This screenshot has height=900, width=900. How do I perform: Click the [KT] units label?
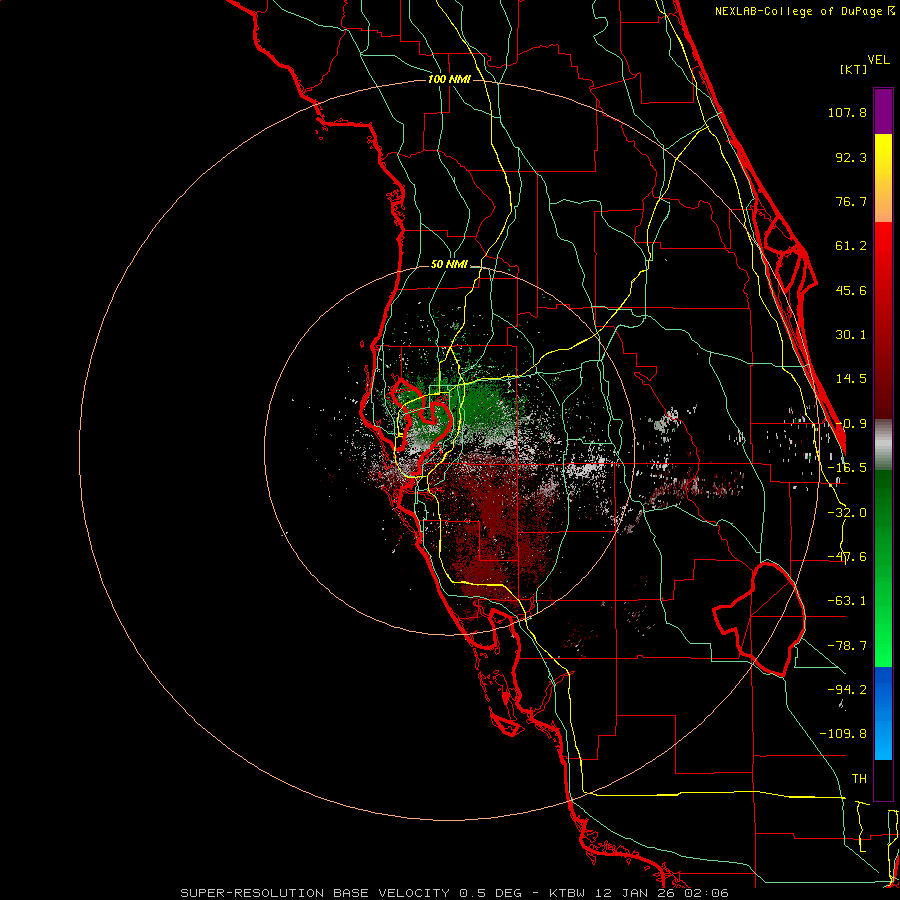pos(854,69)
